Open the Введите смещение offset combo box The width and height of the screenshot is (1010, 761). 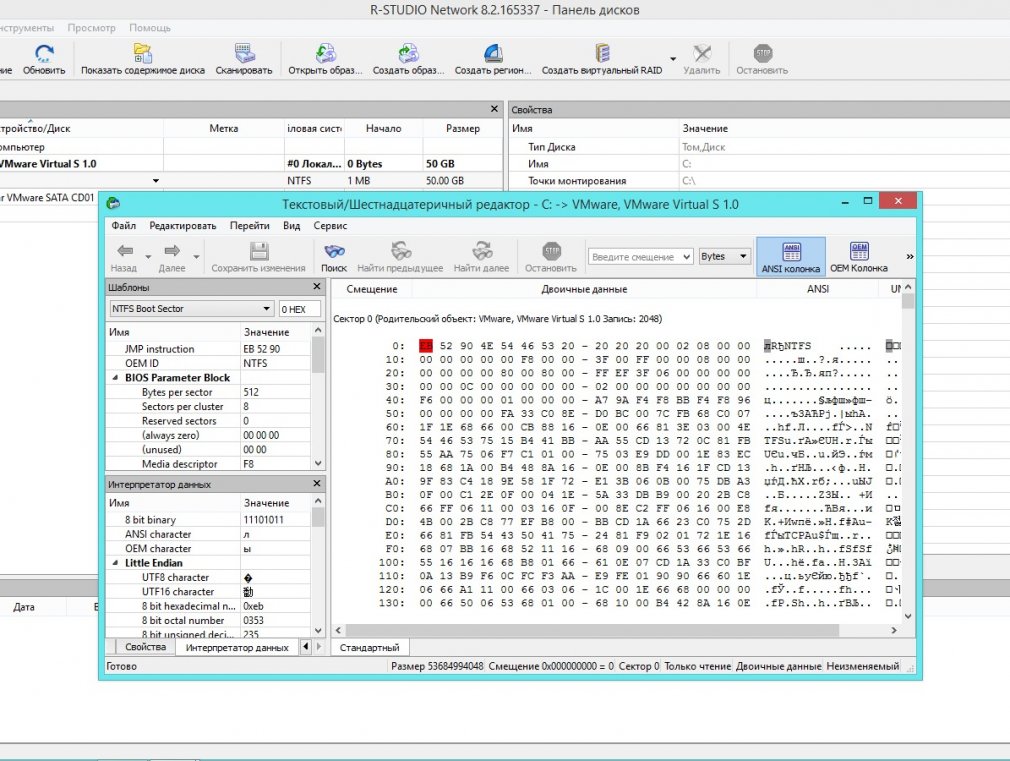click(640, 256)
